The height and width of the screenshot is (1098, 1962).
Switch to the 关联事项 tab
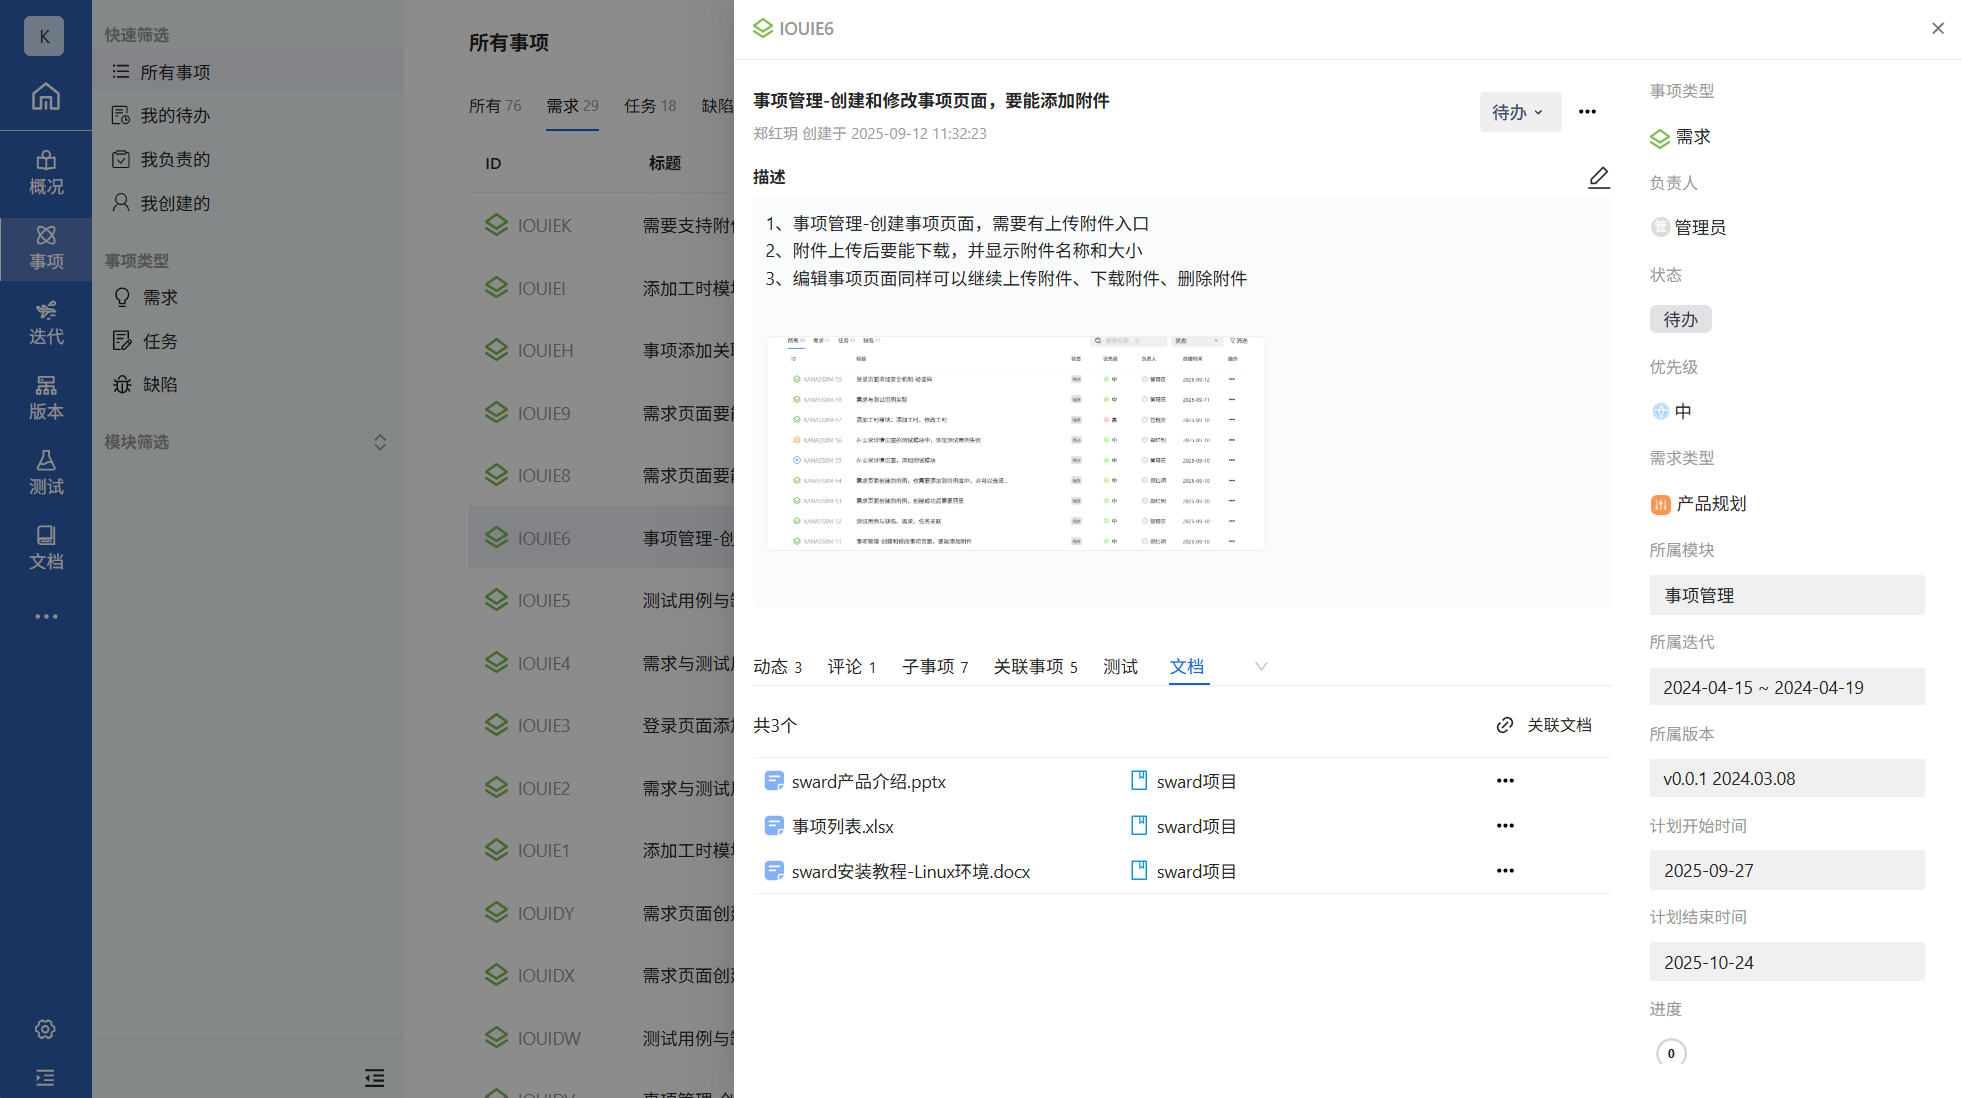click(x=1035, y=666)
